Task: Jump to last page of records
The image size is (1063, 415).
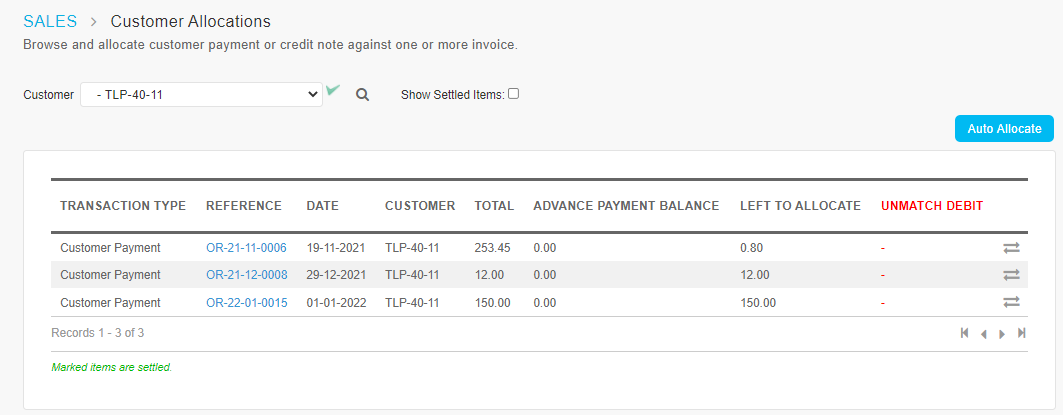Action: coord(1022,333)
